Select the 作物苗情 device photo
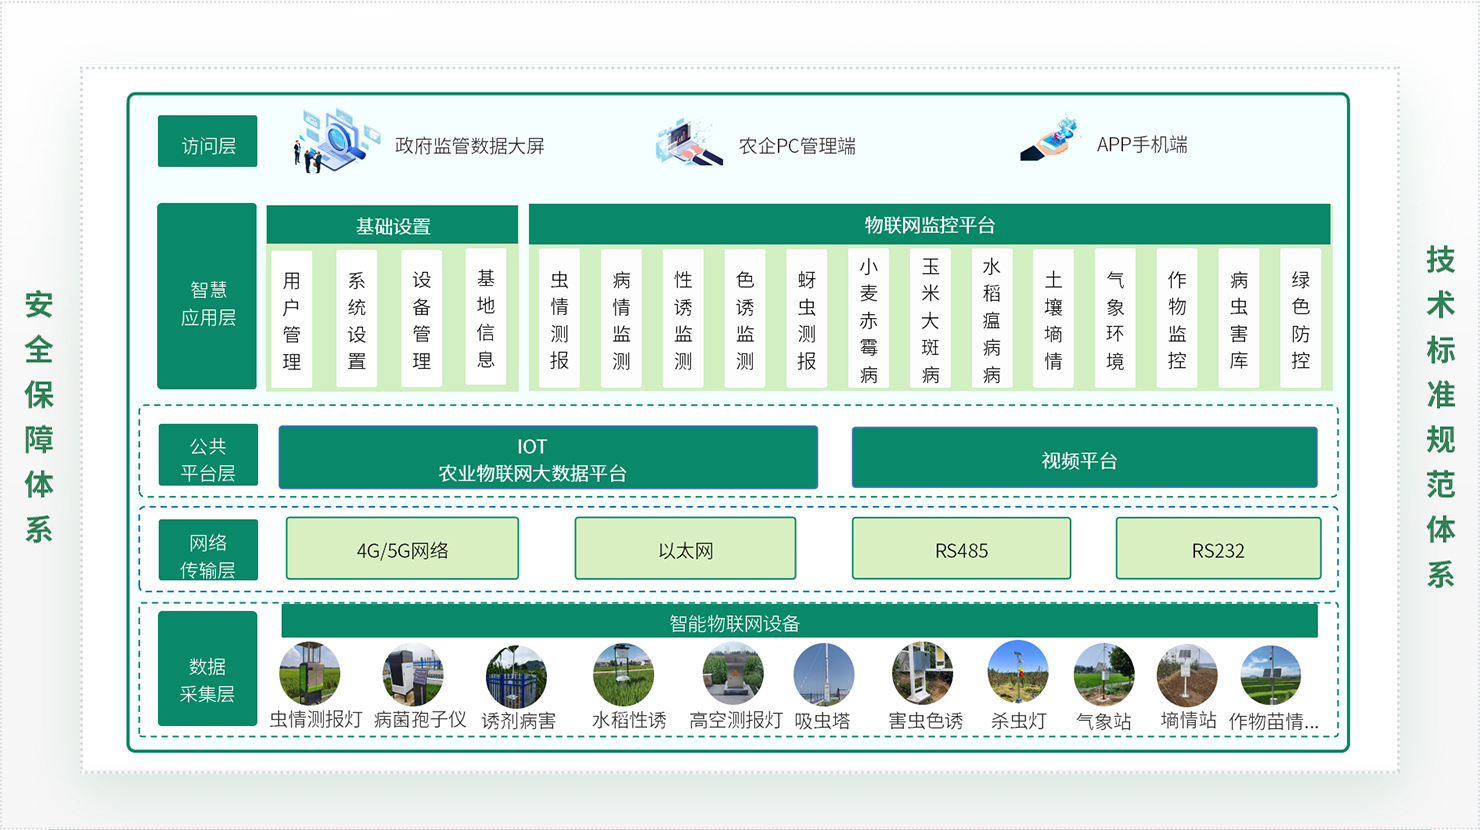This screenshot has height=830, width=1480. point(1271,675)
